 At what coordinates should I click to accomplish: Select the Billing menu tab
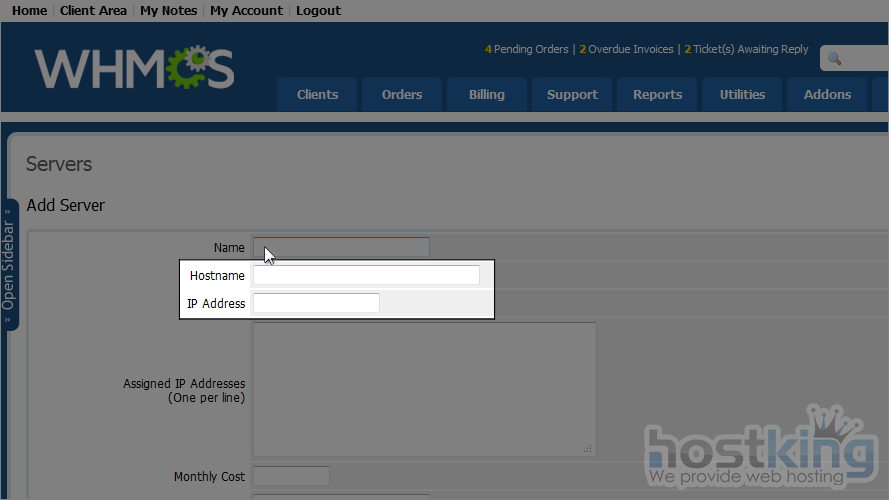487,95
